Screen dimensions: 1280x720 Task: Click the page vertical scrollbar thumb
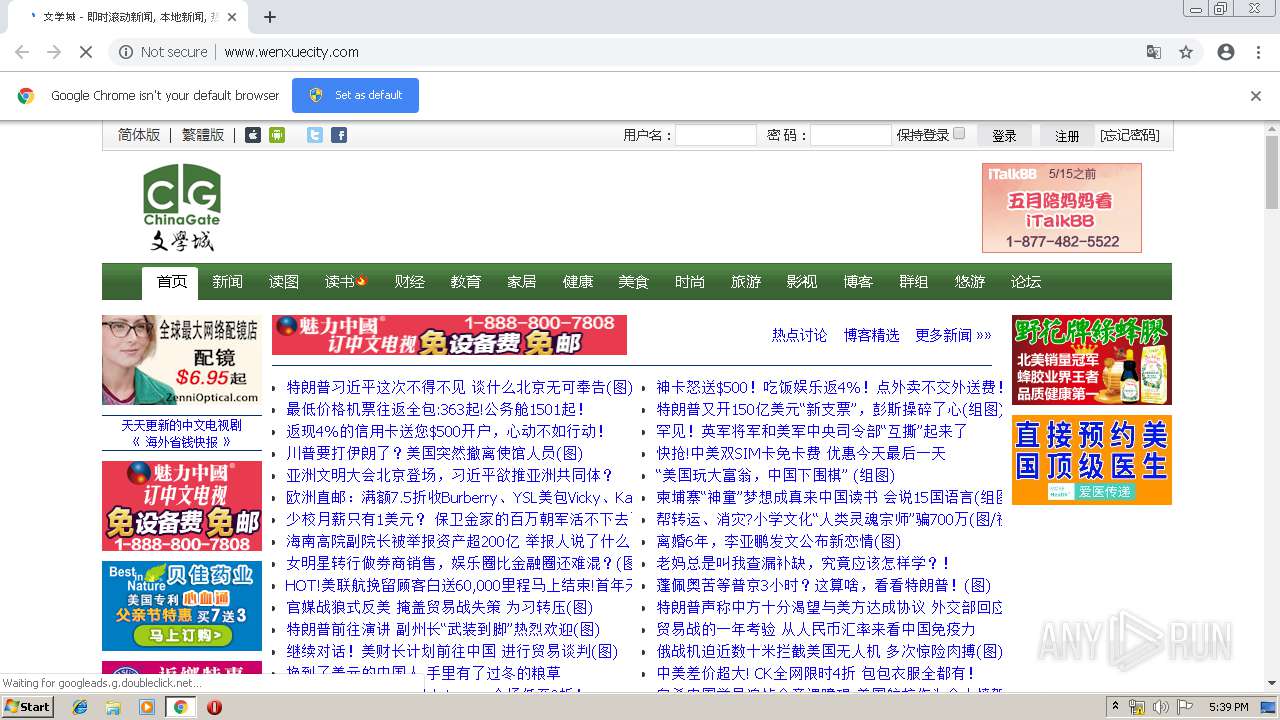coord(1272,172)
